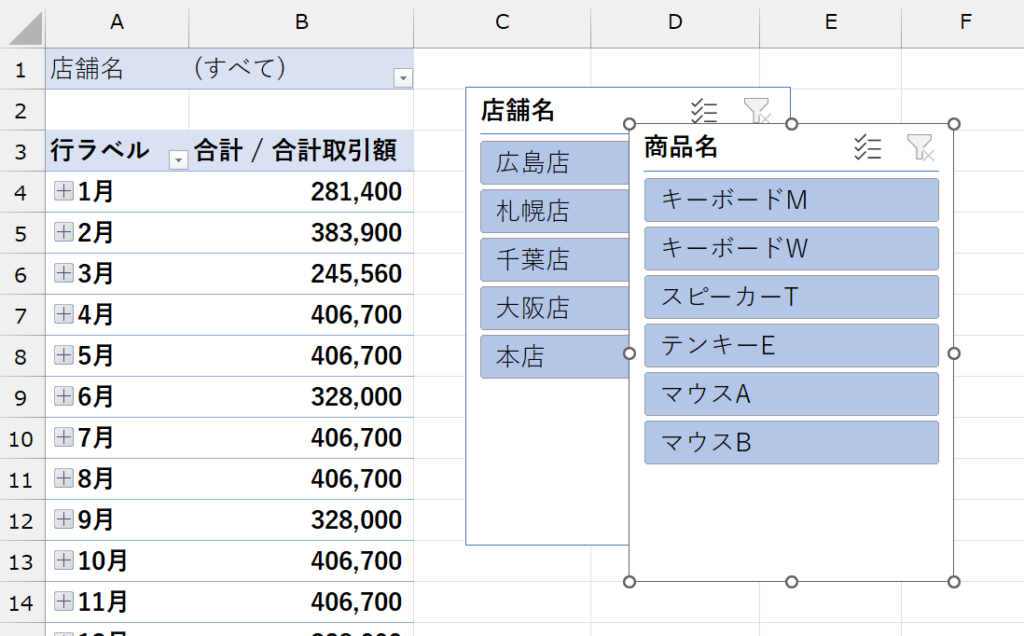Click the select-all corner triangle
The image size is (1024, 636).
24,28
